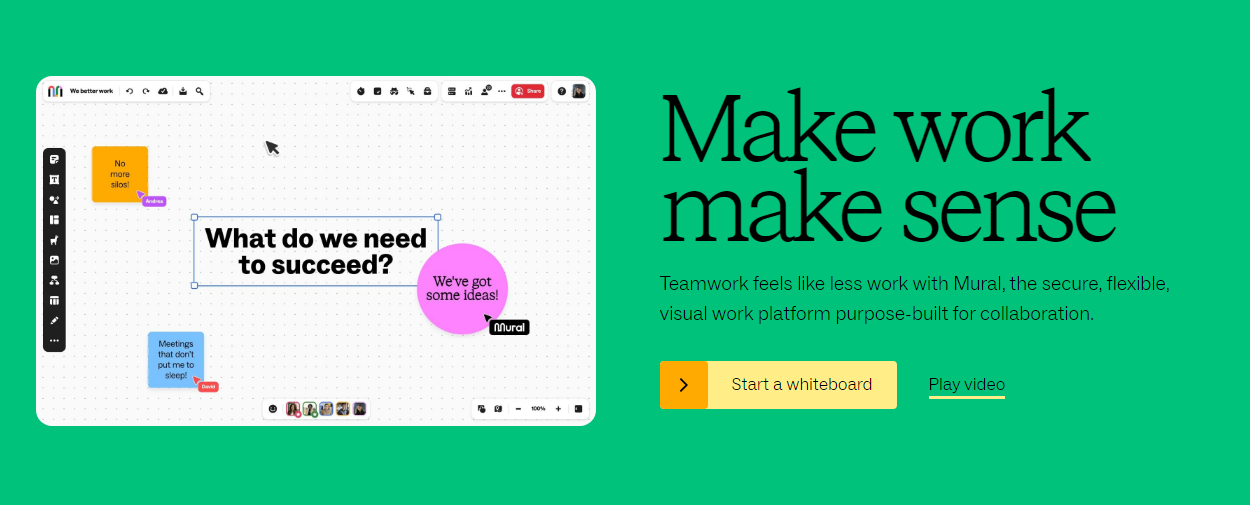Toggle the side panel icon at bottom right
Image resolution: width=1250 pixels, height=505 pixels.
(x=578, y=409)
